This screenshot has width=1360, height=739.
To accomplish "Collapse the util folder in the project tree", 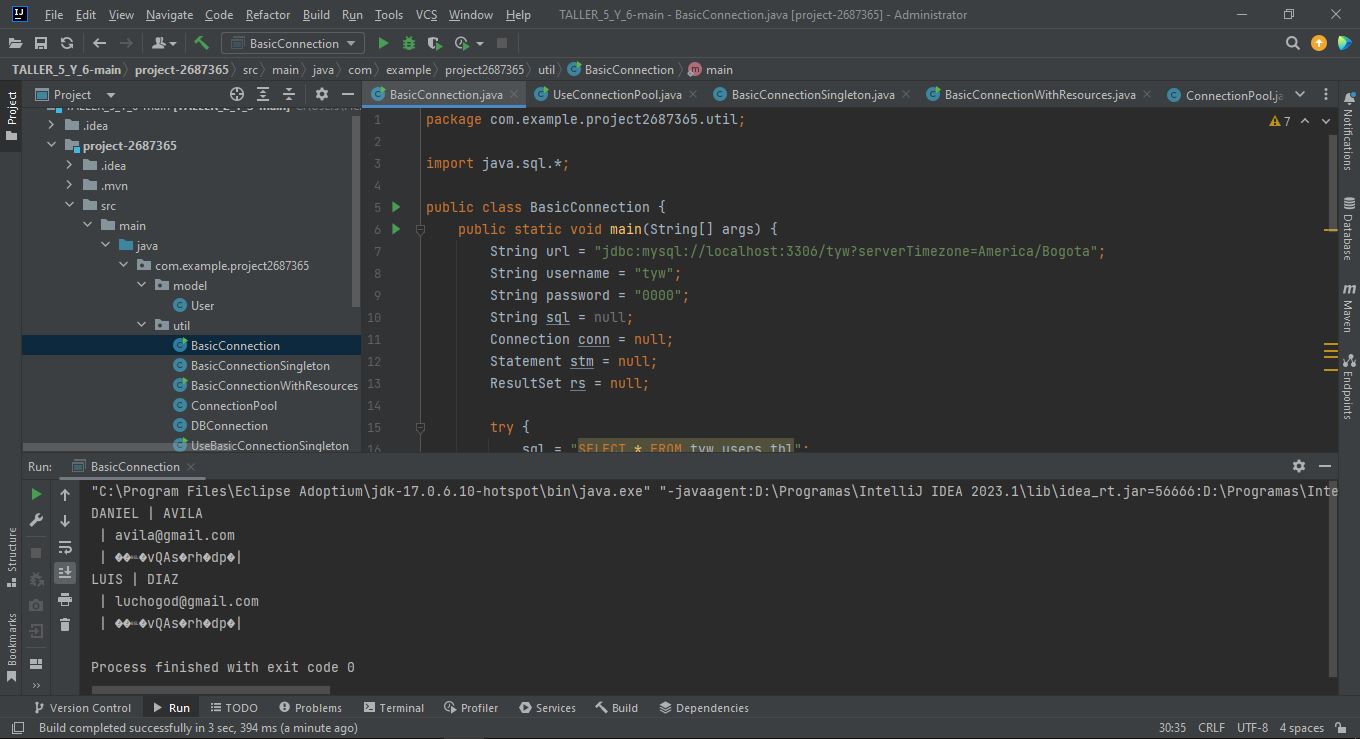I will click(143, 325).
